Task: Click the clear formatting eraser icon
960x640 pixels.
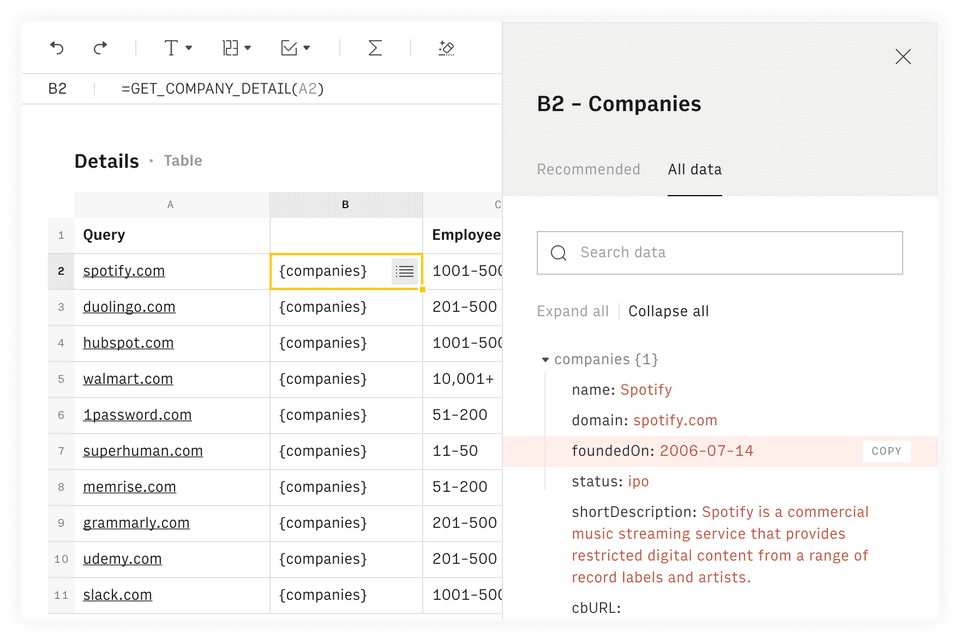Action: [447, 48]
